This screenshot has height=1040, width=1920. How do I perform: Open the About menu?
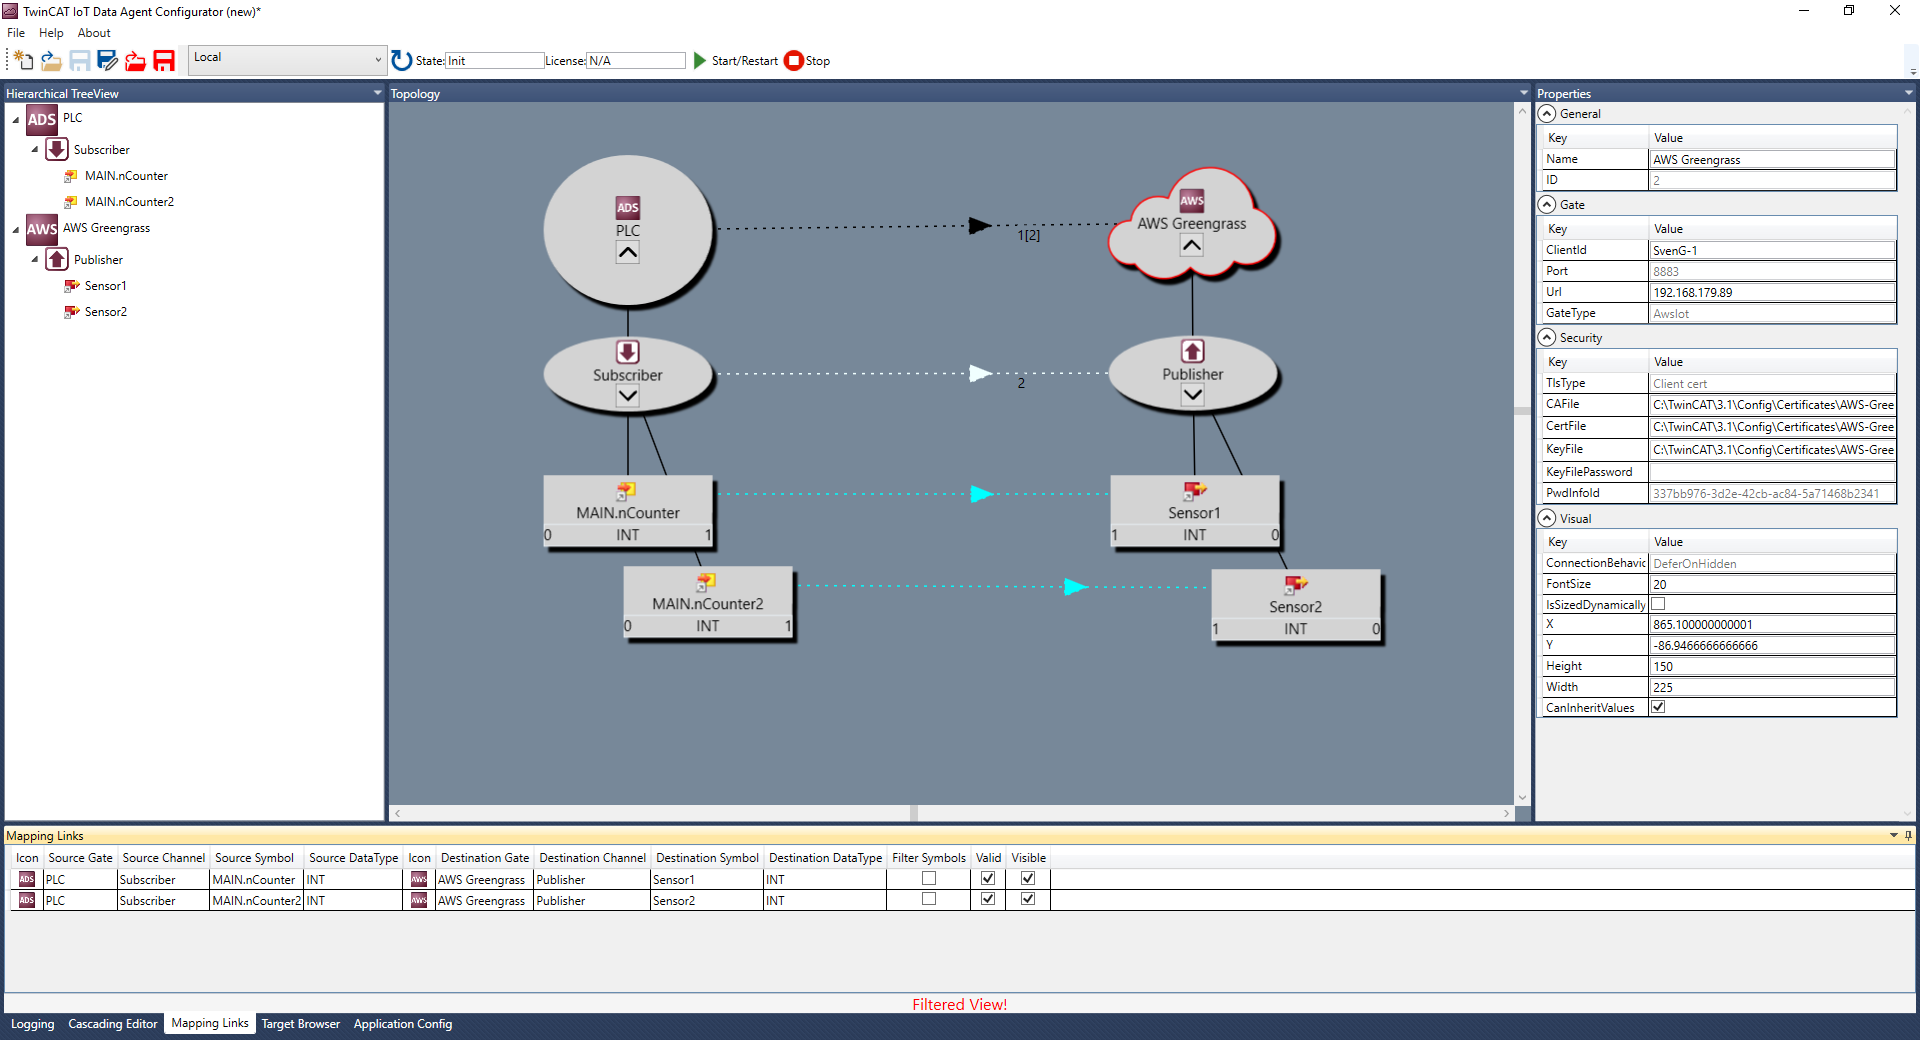pos(94,33)
